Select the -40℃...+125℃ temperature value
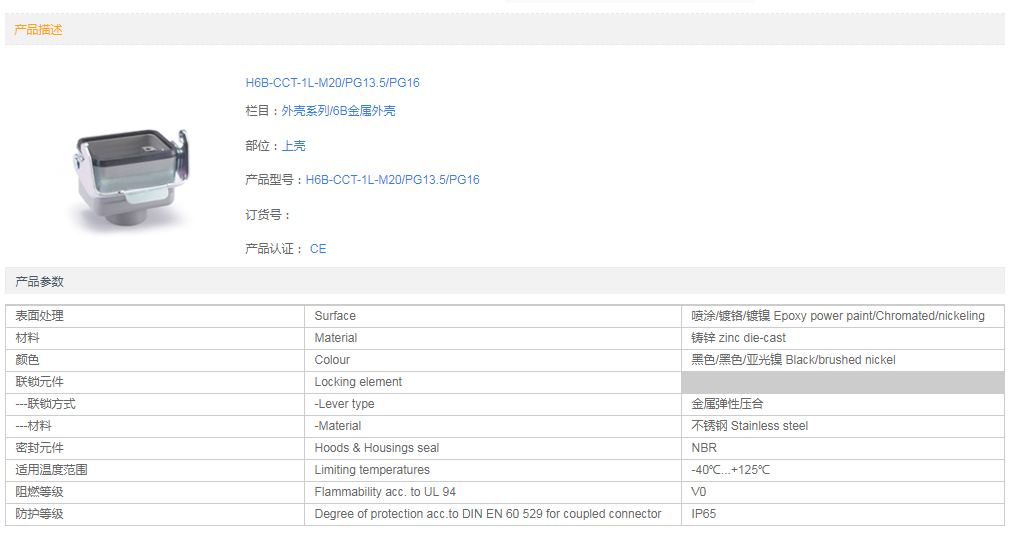 pos(730,470)
